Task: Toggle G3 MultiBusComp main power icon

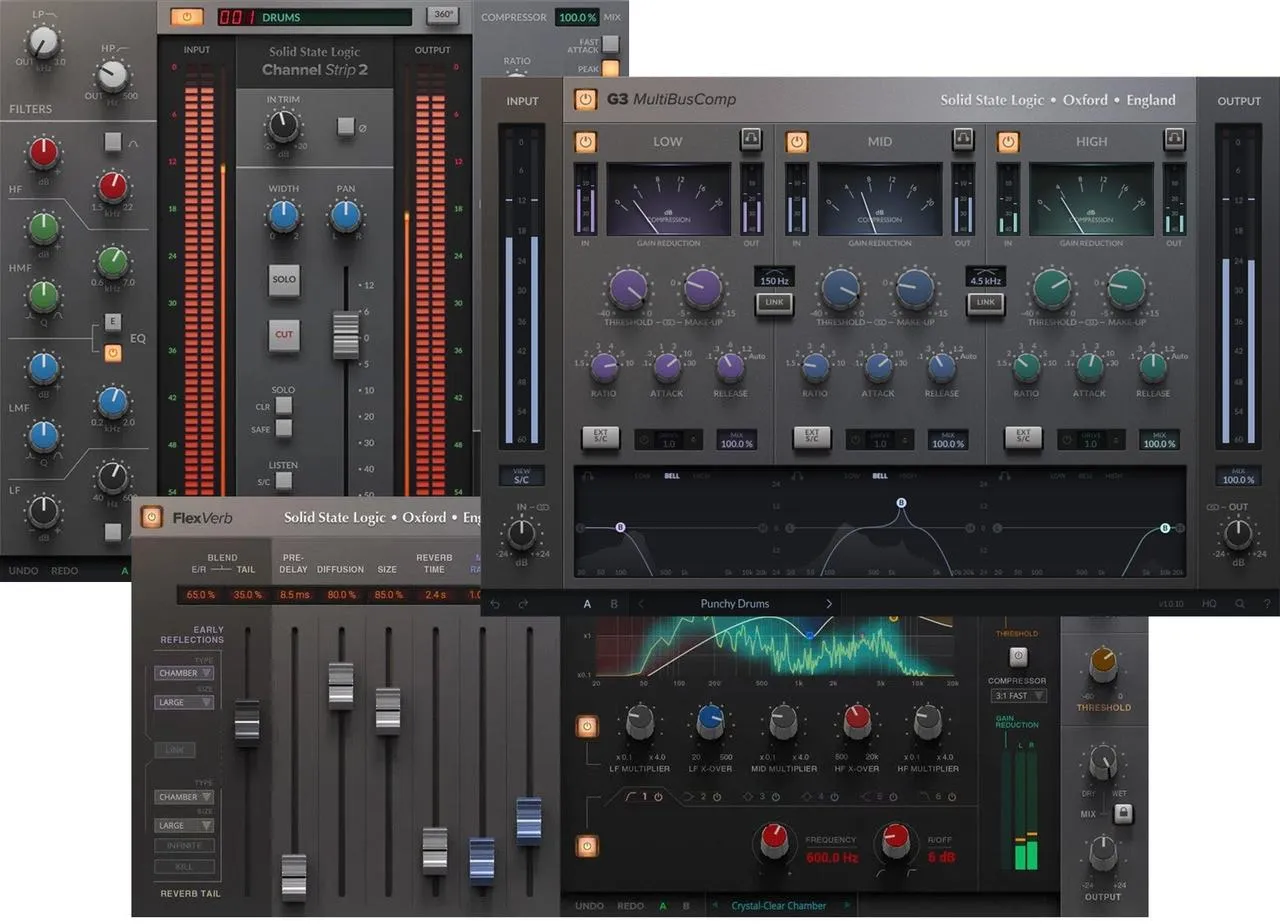Action: 585,100
